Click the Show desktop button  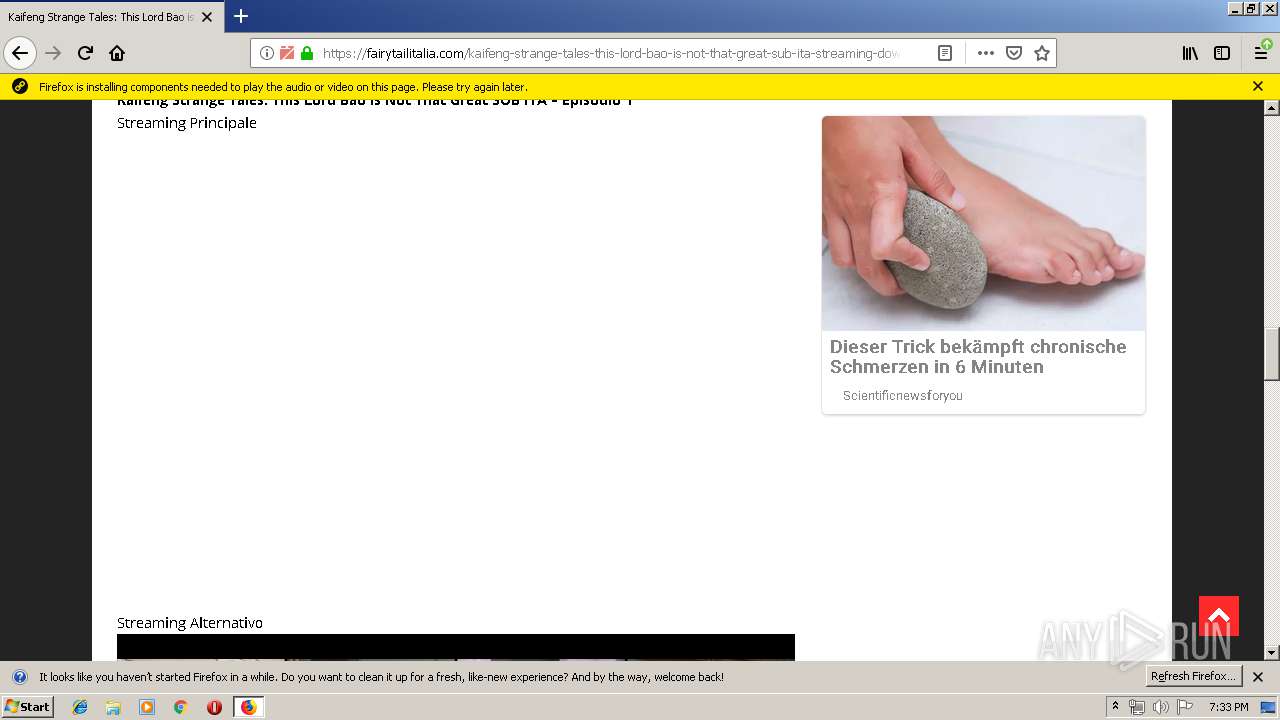(1269, 707)
